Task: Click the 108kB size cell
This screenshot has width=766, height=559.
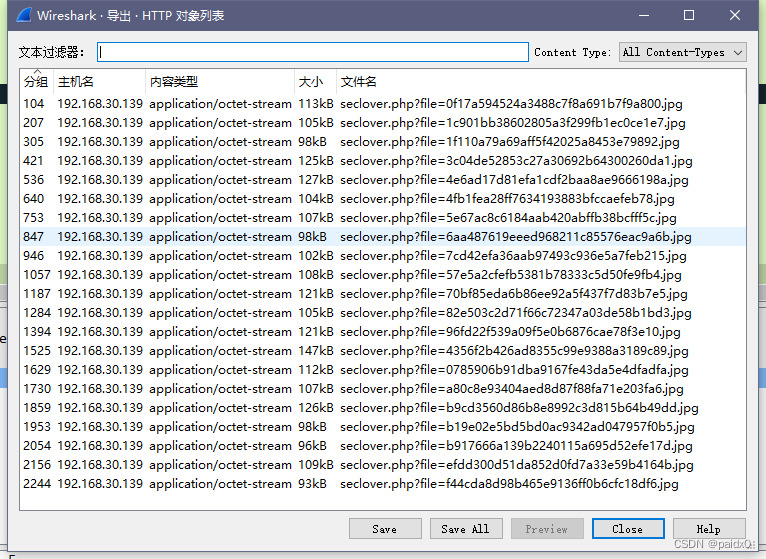Action: point(316,275)
